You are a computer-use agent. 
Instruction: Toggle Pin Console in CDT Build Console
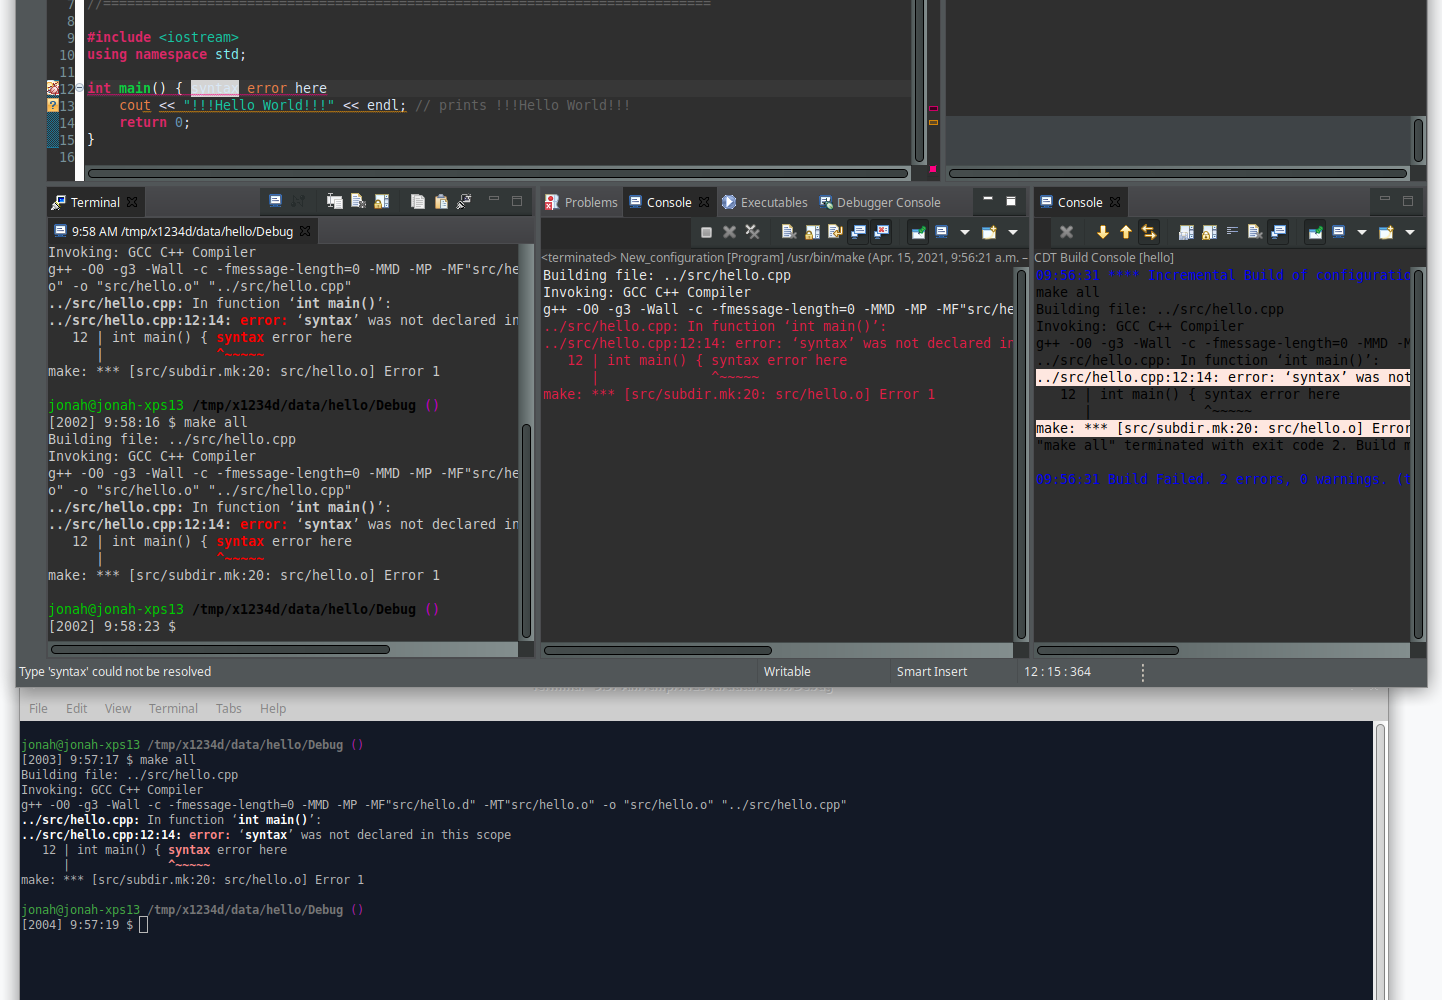[x=1315, y=232]
